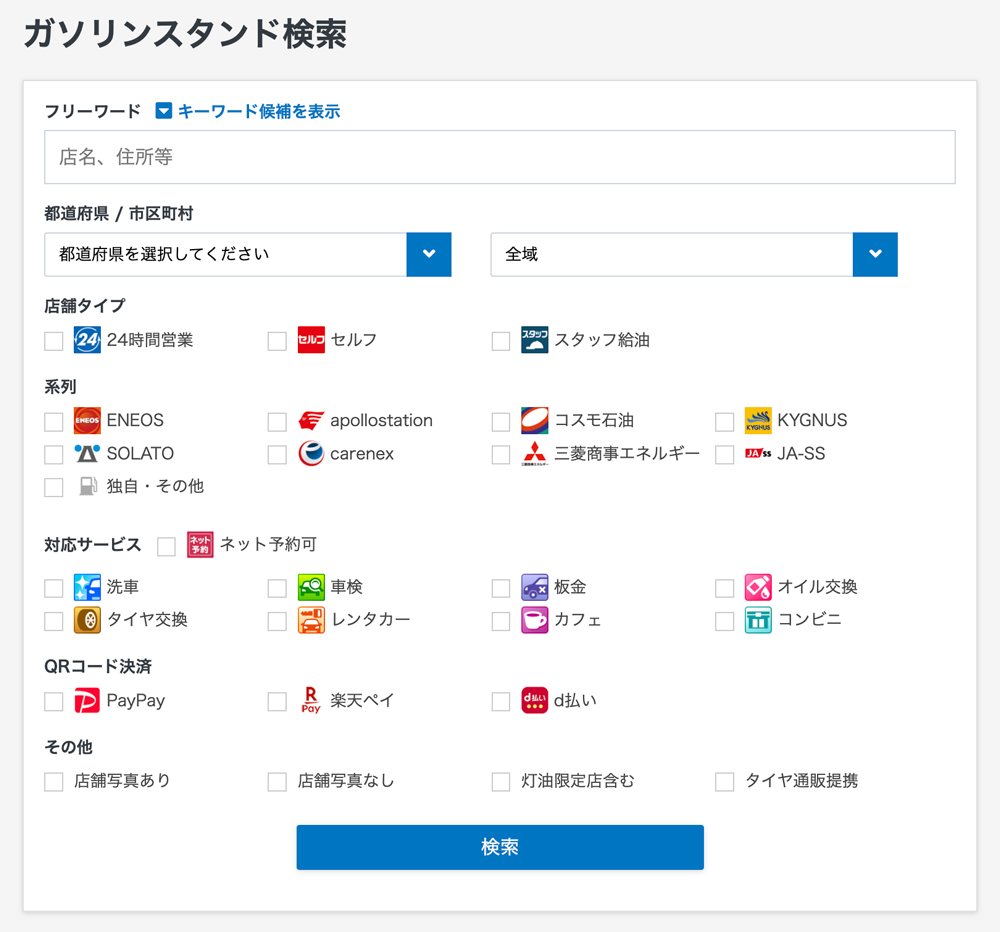This screenshot has height=932, width=1000.
Task: Click the PayPay logo icon
Action: pos(87,700)
